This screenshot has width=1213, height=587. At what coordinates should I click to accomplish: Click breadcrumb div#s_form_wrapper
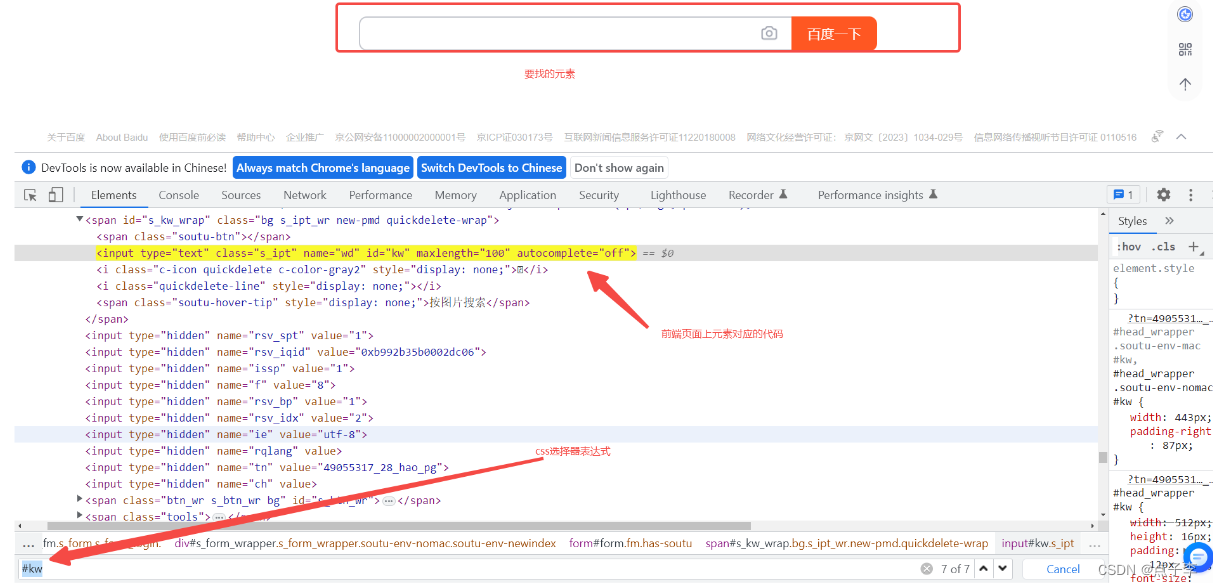pyautogui.click(x=365, y=543)
